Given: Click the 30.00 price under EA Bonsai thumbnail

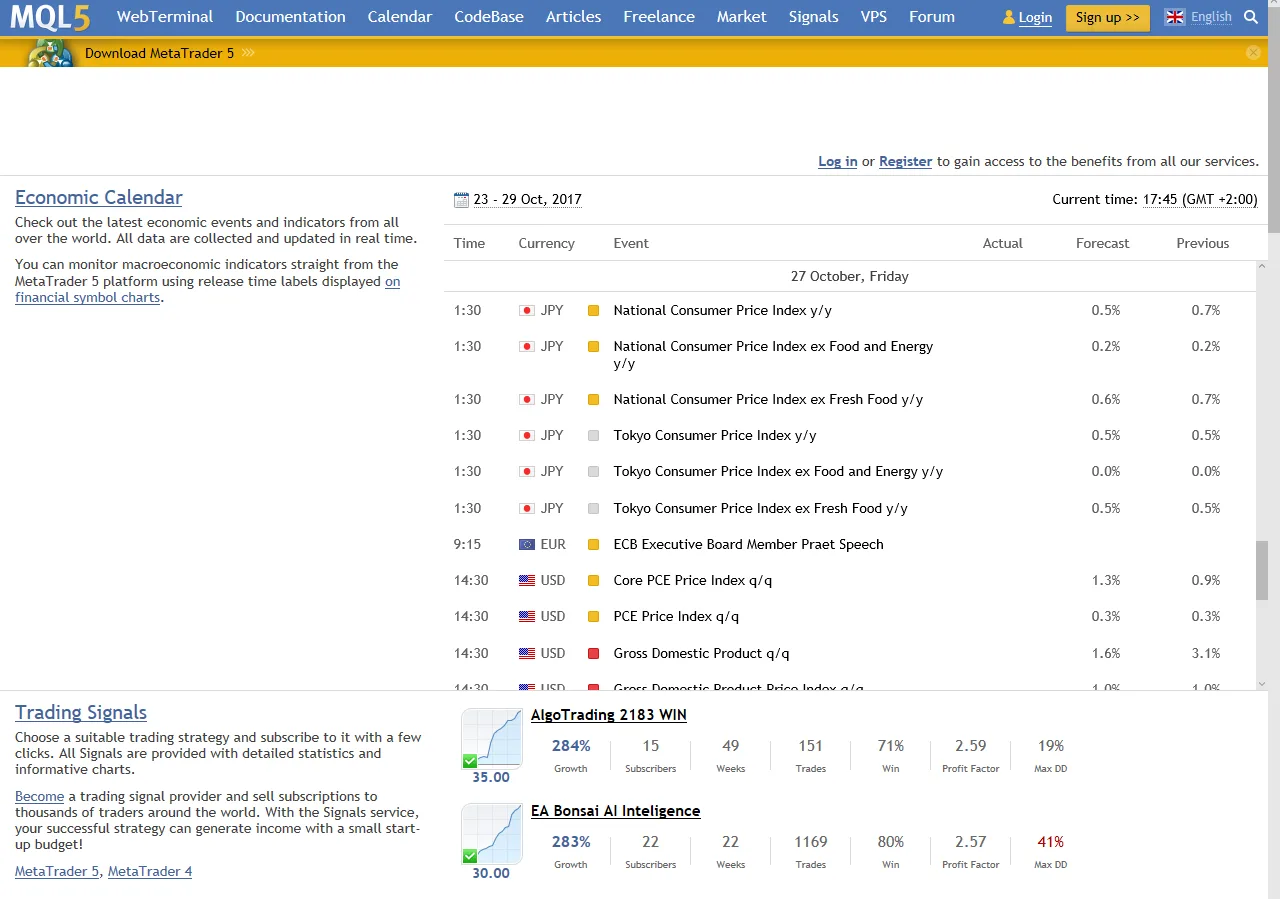Looking at the screenshot, I should pos(491,873).
